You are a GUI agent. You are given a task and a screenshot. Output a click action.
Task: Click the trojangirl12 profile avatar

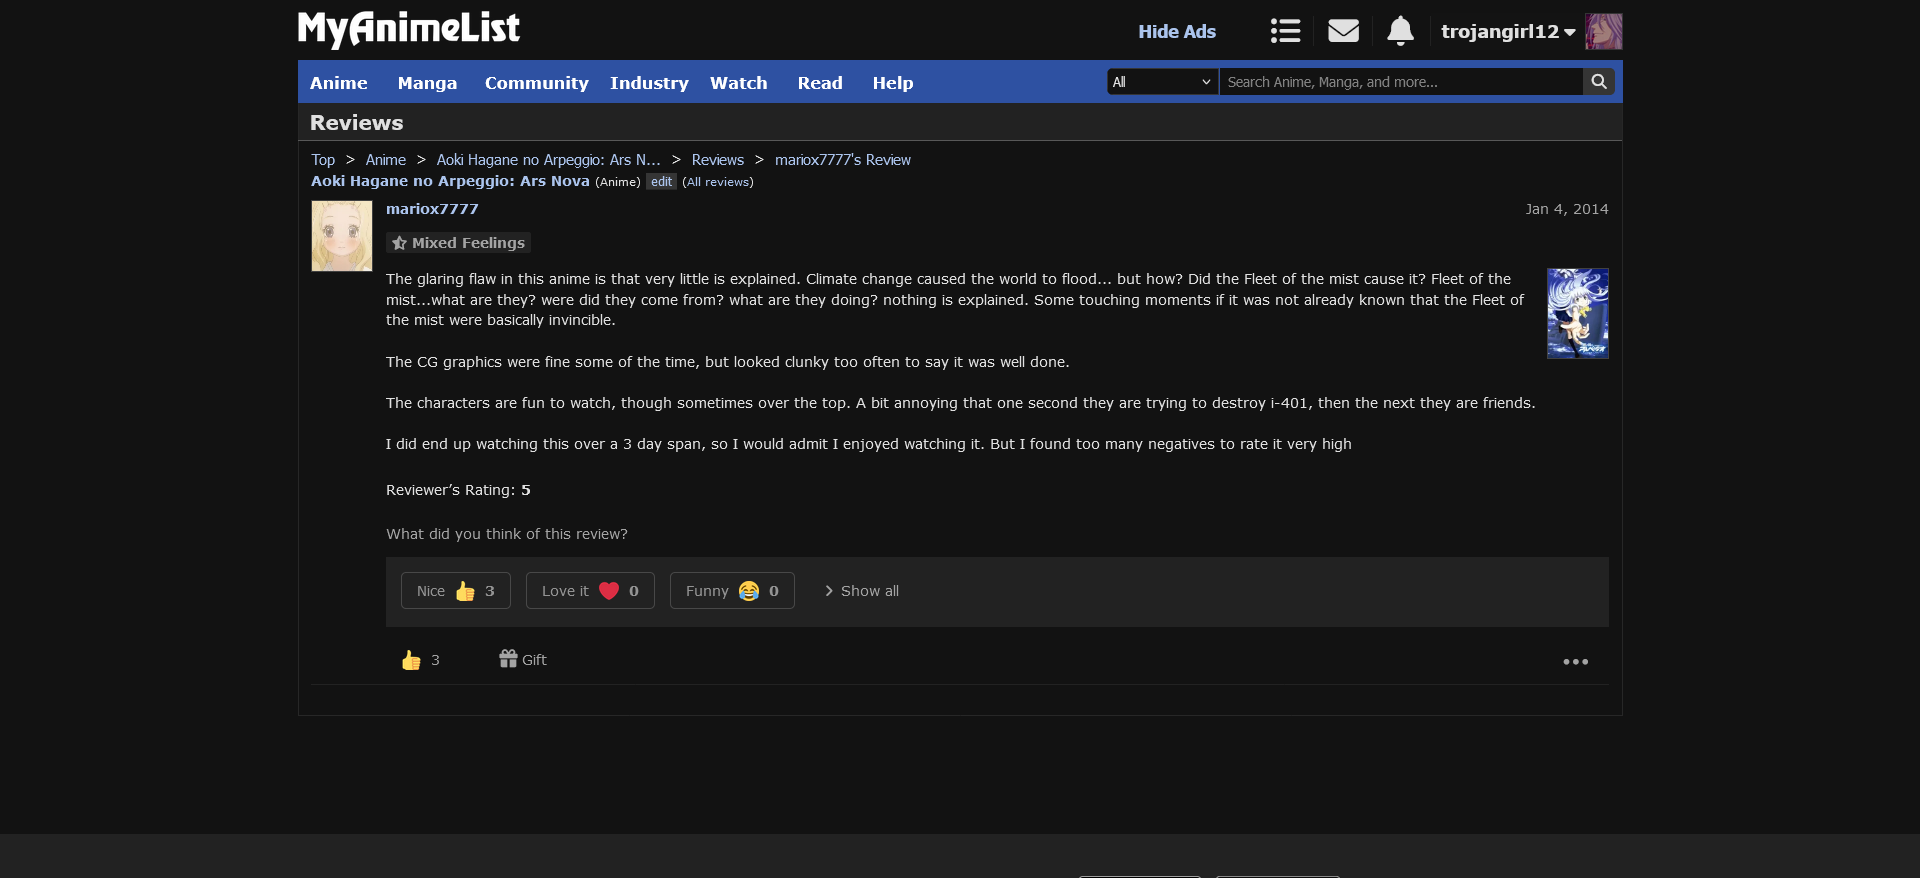click(x=1603, y=31)
